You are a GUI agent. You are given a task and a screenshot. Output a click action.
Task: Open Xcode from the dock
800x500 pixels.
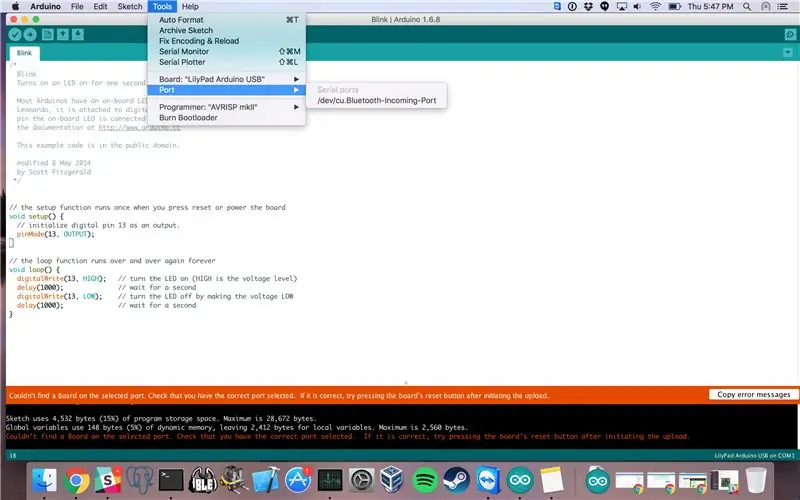tap(266, 480)
